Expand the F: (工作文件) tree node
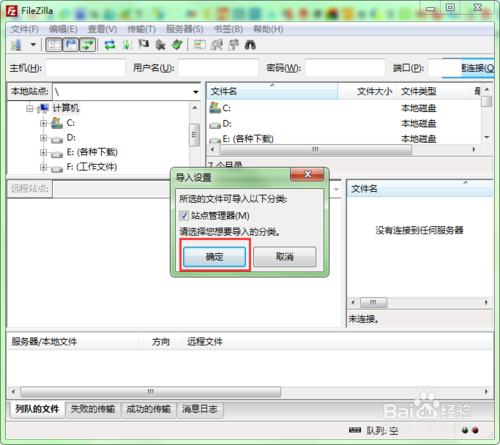Viewport: 500px width, 445px height. point(43,167)
